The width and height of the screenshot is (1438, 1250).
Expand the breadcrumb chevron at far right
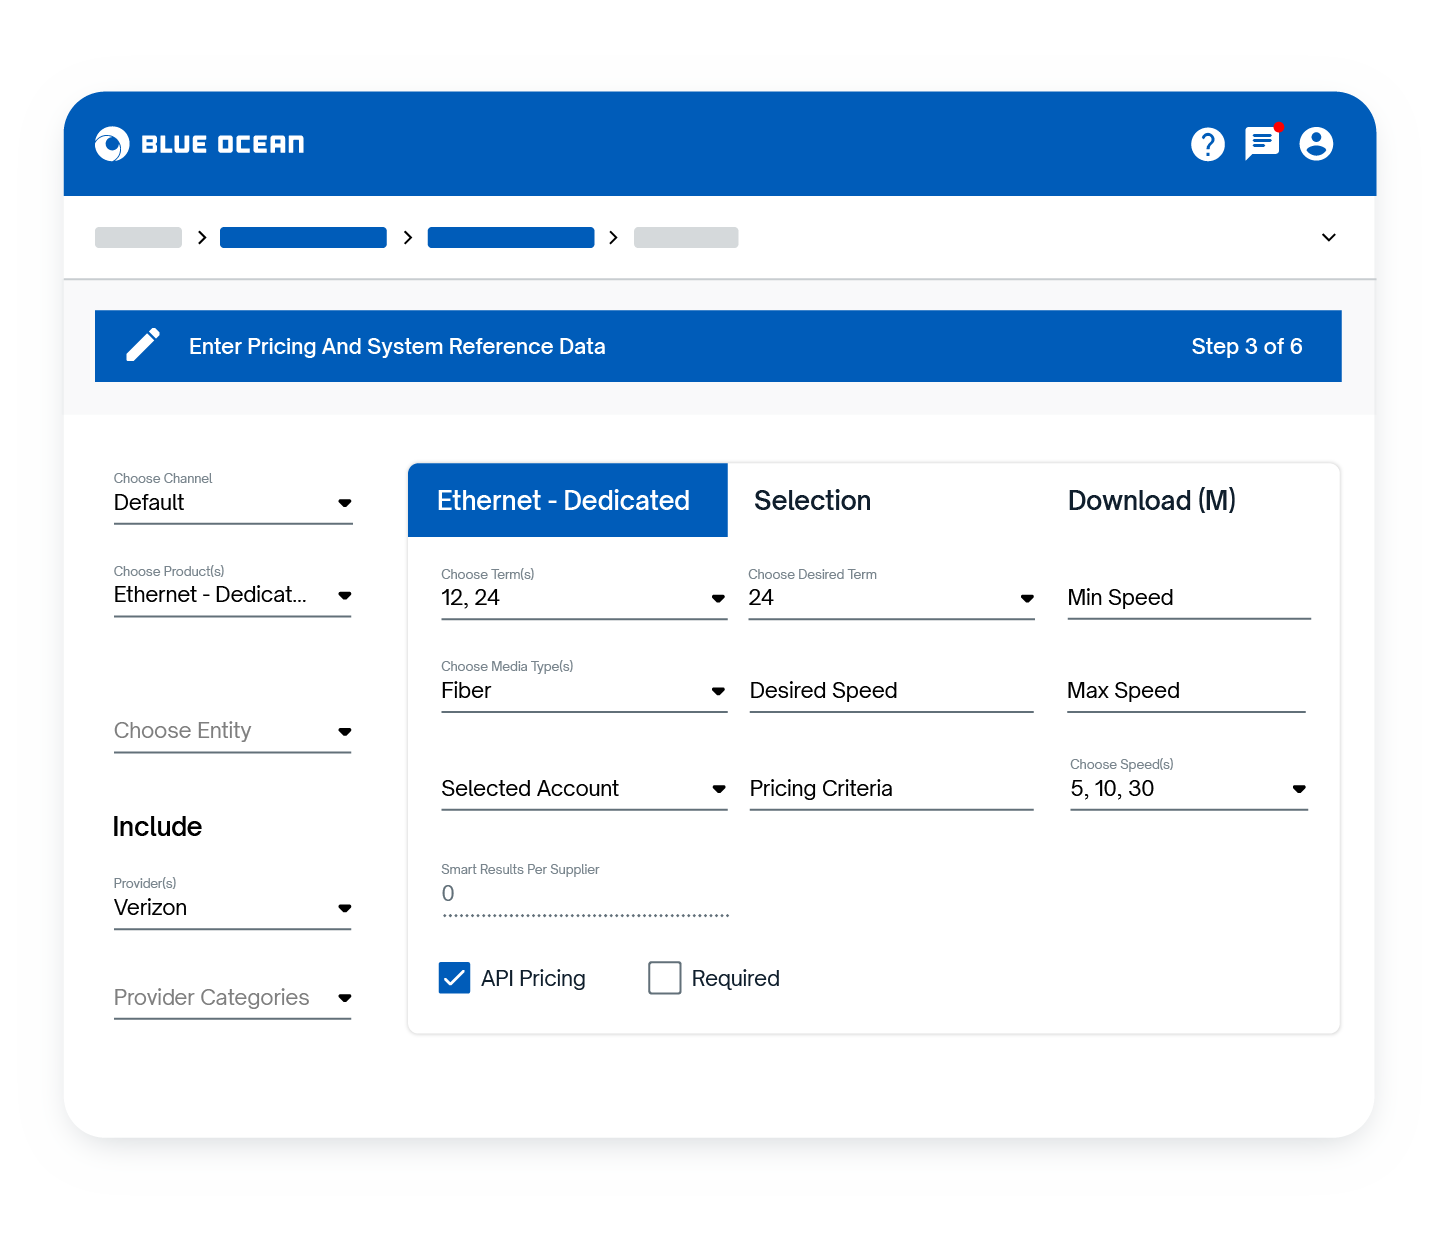tap(1328, 238)
